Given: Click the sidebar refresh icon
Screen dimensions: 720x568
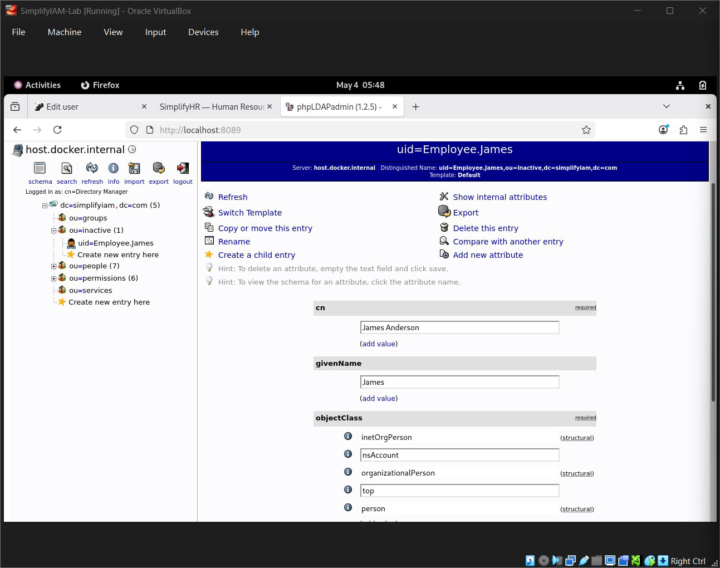Looking at the screenshot, I should click(92, 168).
